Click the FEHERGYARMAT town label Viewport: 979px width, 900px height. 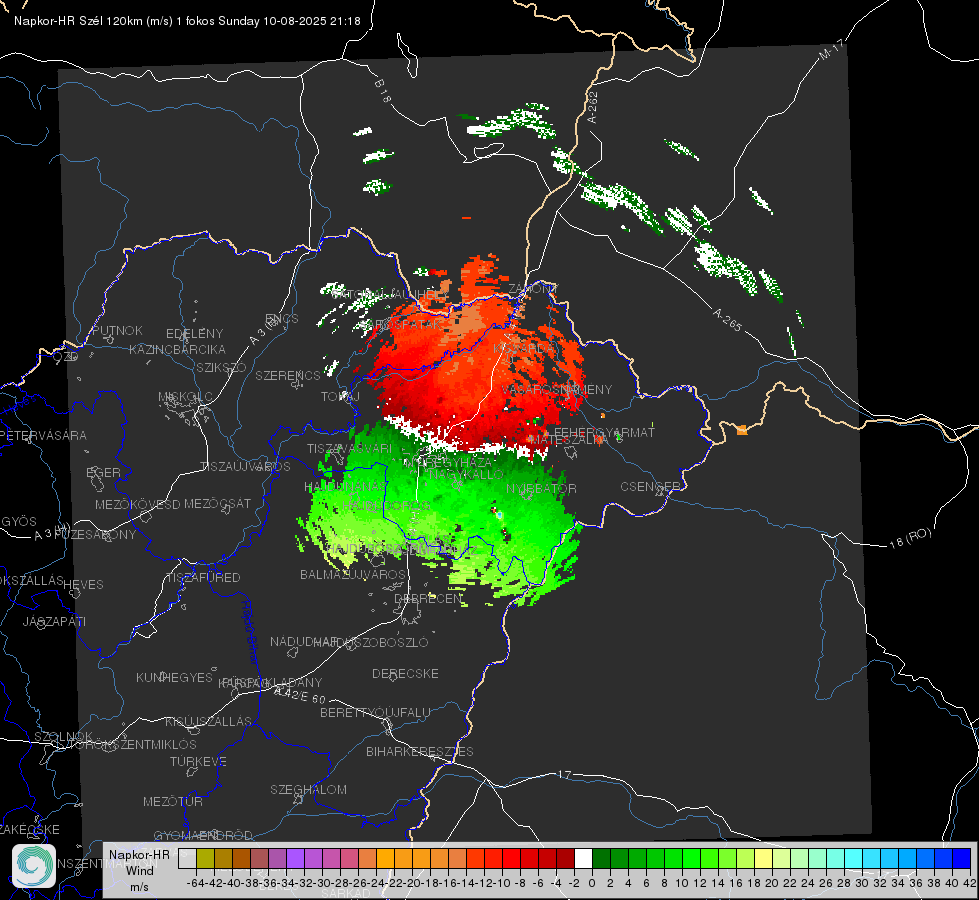click(604, 432)
